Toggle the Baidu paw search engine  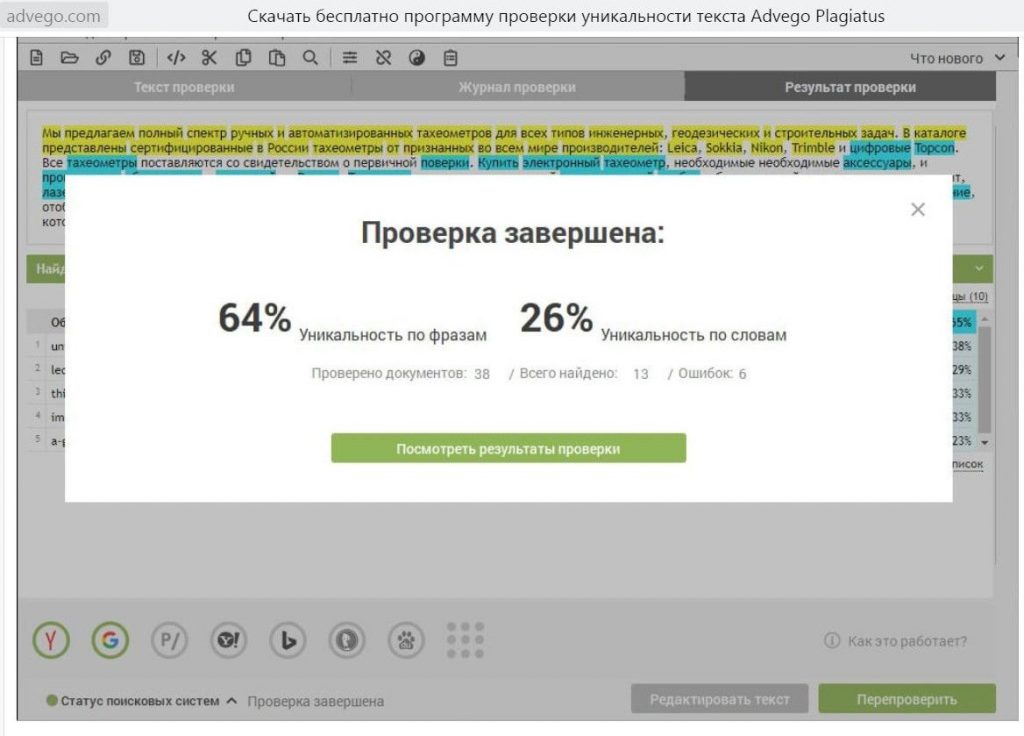click(x=406, y=640)
